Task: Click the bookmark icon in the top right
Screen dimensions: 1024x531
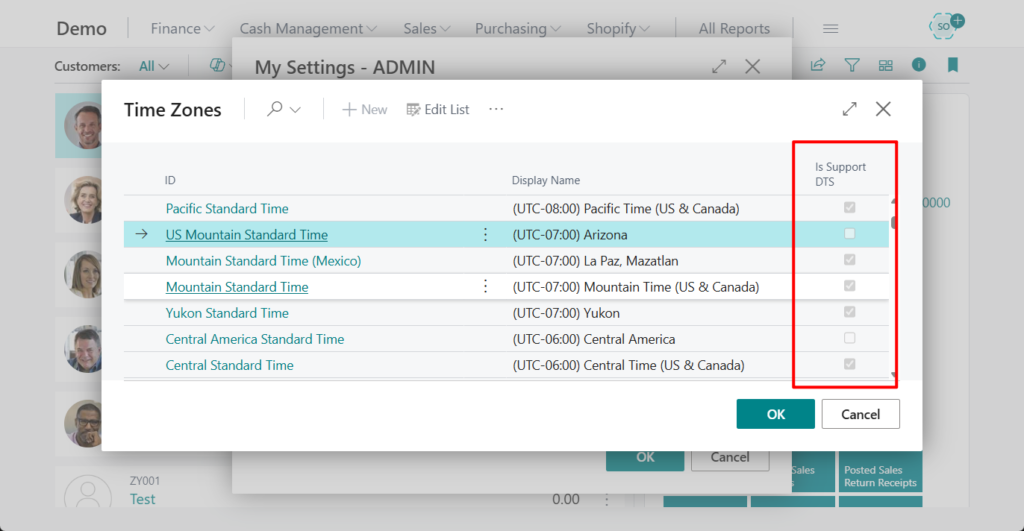Action: (953, 65)
